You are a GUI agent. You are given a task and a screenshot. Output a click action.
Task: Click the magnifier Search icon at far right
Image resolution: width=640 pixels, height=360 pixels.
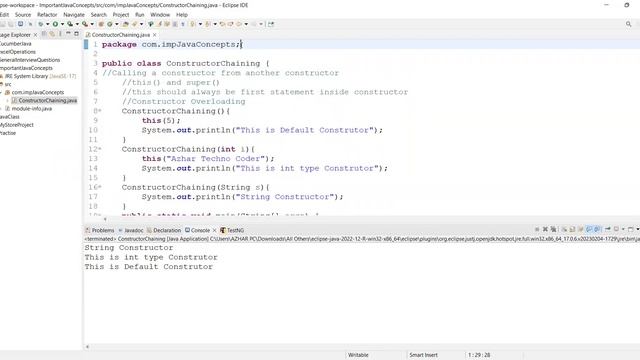coord(629,24)
